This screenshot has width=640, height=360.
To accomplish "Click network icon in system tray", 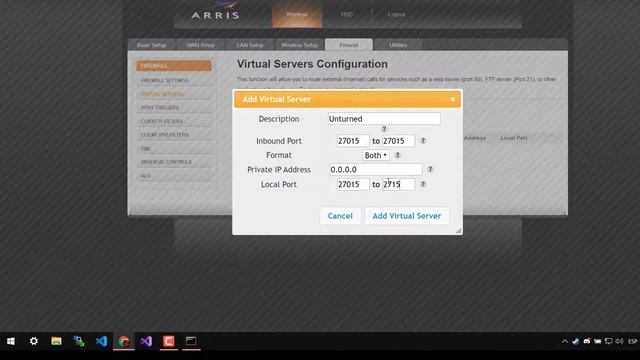I will [609, 341].
